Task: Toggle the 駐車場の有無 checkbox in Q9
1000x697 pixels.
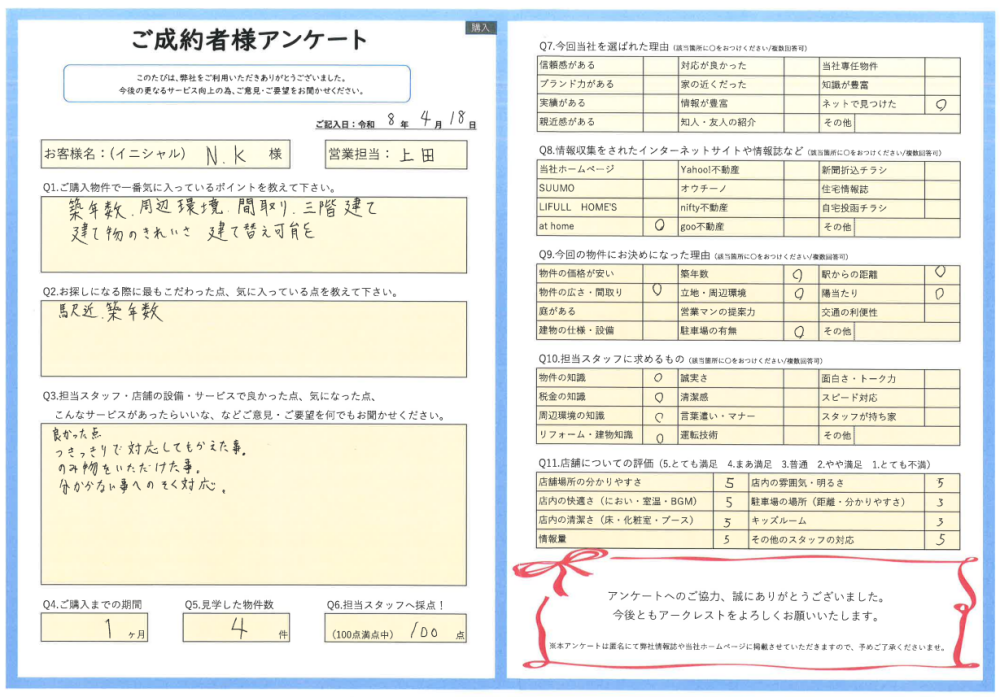Action: tap(799, 330)
